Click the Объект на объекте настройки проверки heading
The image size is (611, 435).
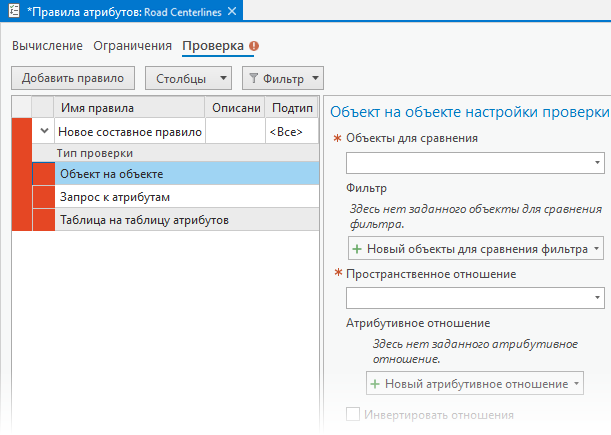[x=470, y=112]
